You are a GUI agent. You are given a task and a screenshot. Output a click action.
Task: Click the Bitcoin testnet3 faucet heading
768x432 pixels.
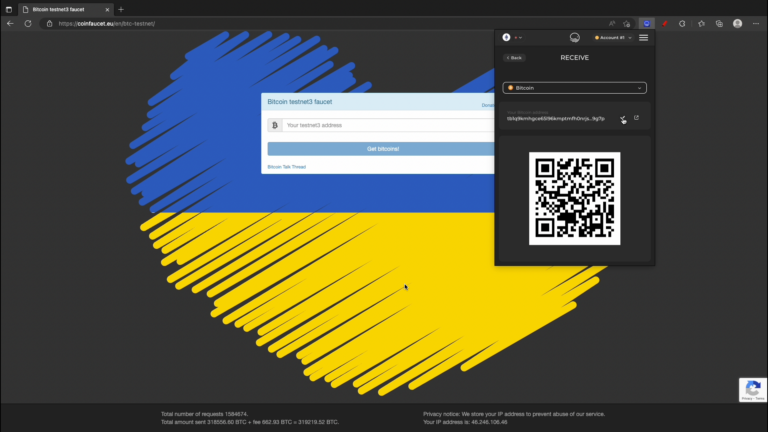pos(300,102)
